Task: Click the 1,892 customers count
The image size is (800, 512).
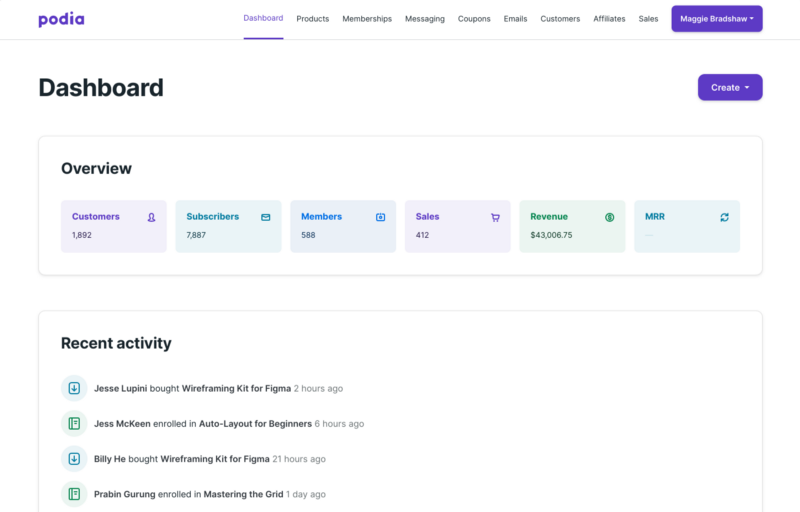Action: click(x=82, y=235)
